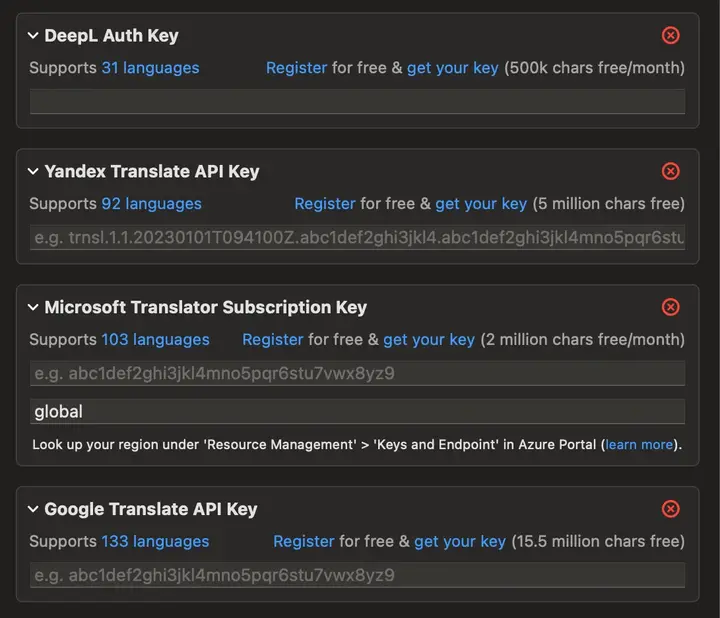Open DeepL's 31 languages link

point(150,68)
